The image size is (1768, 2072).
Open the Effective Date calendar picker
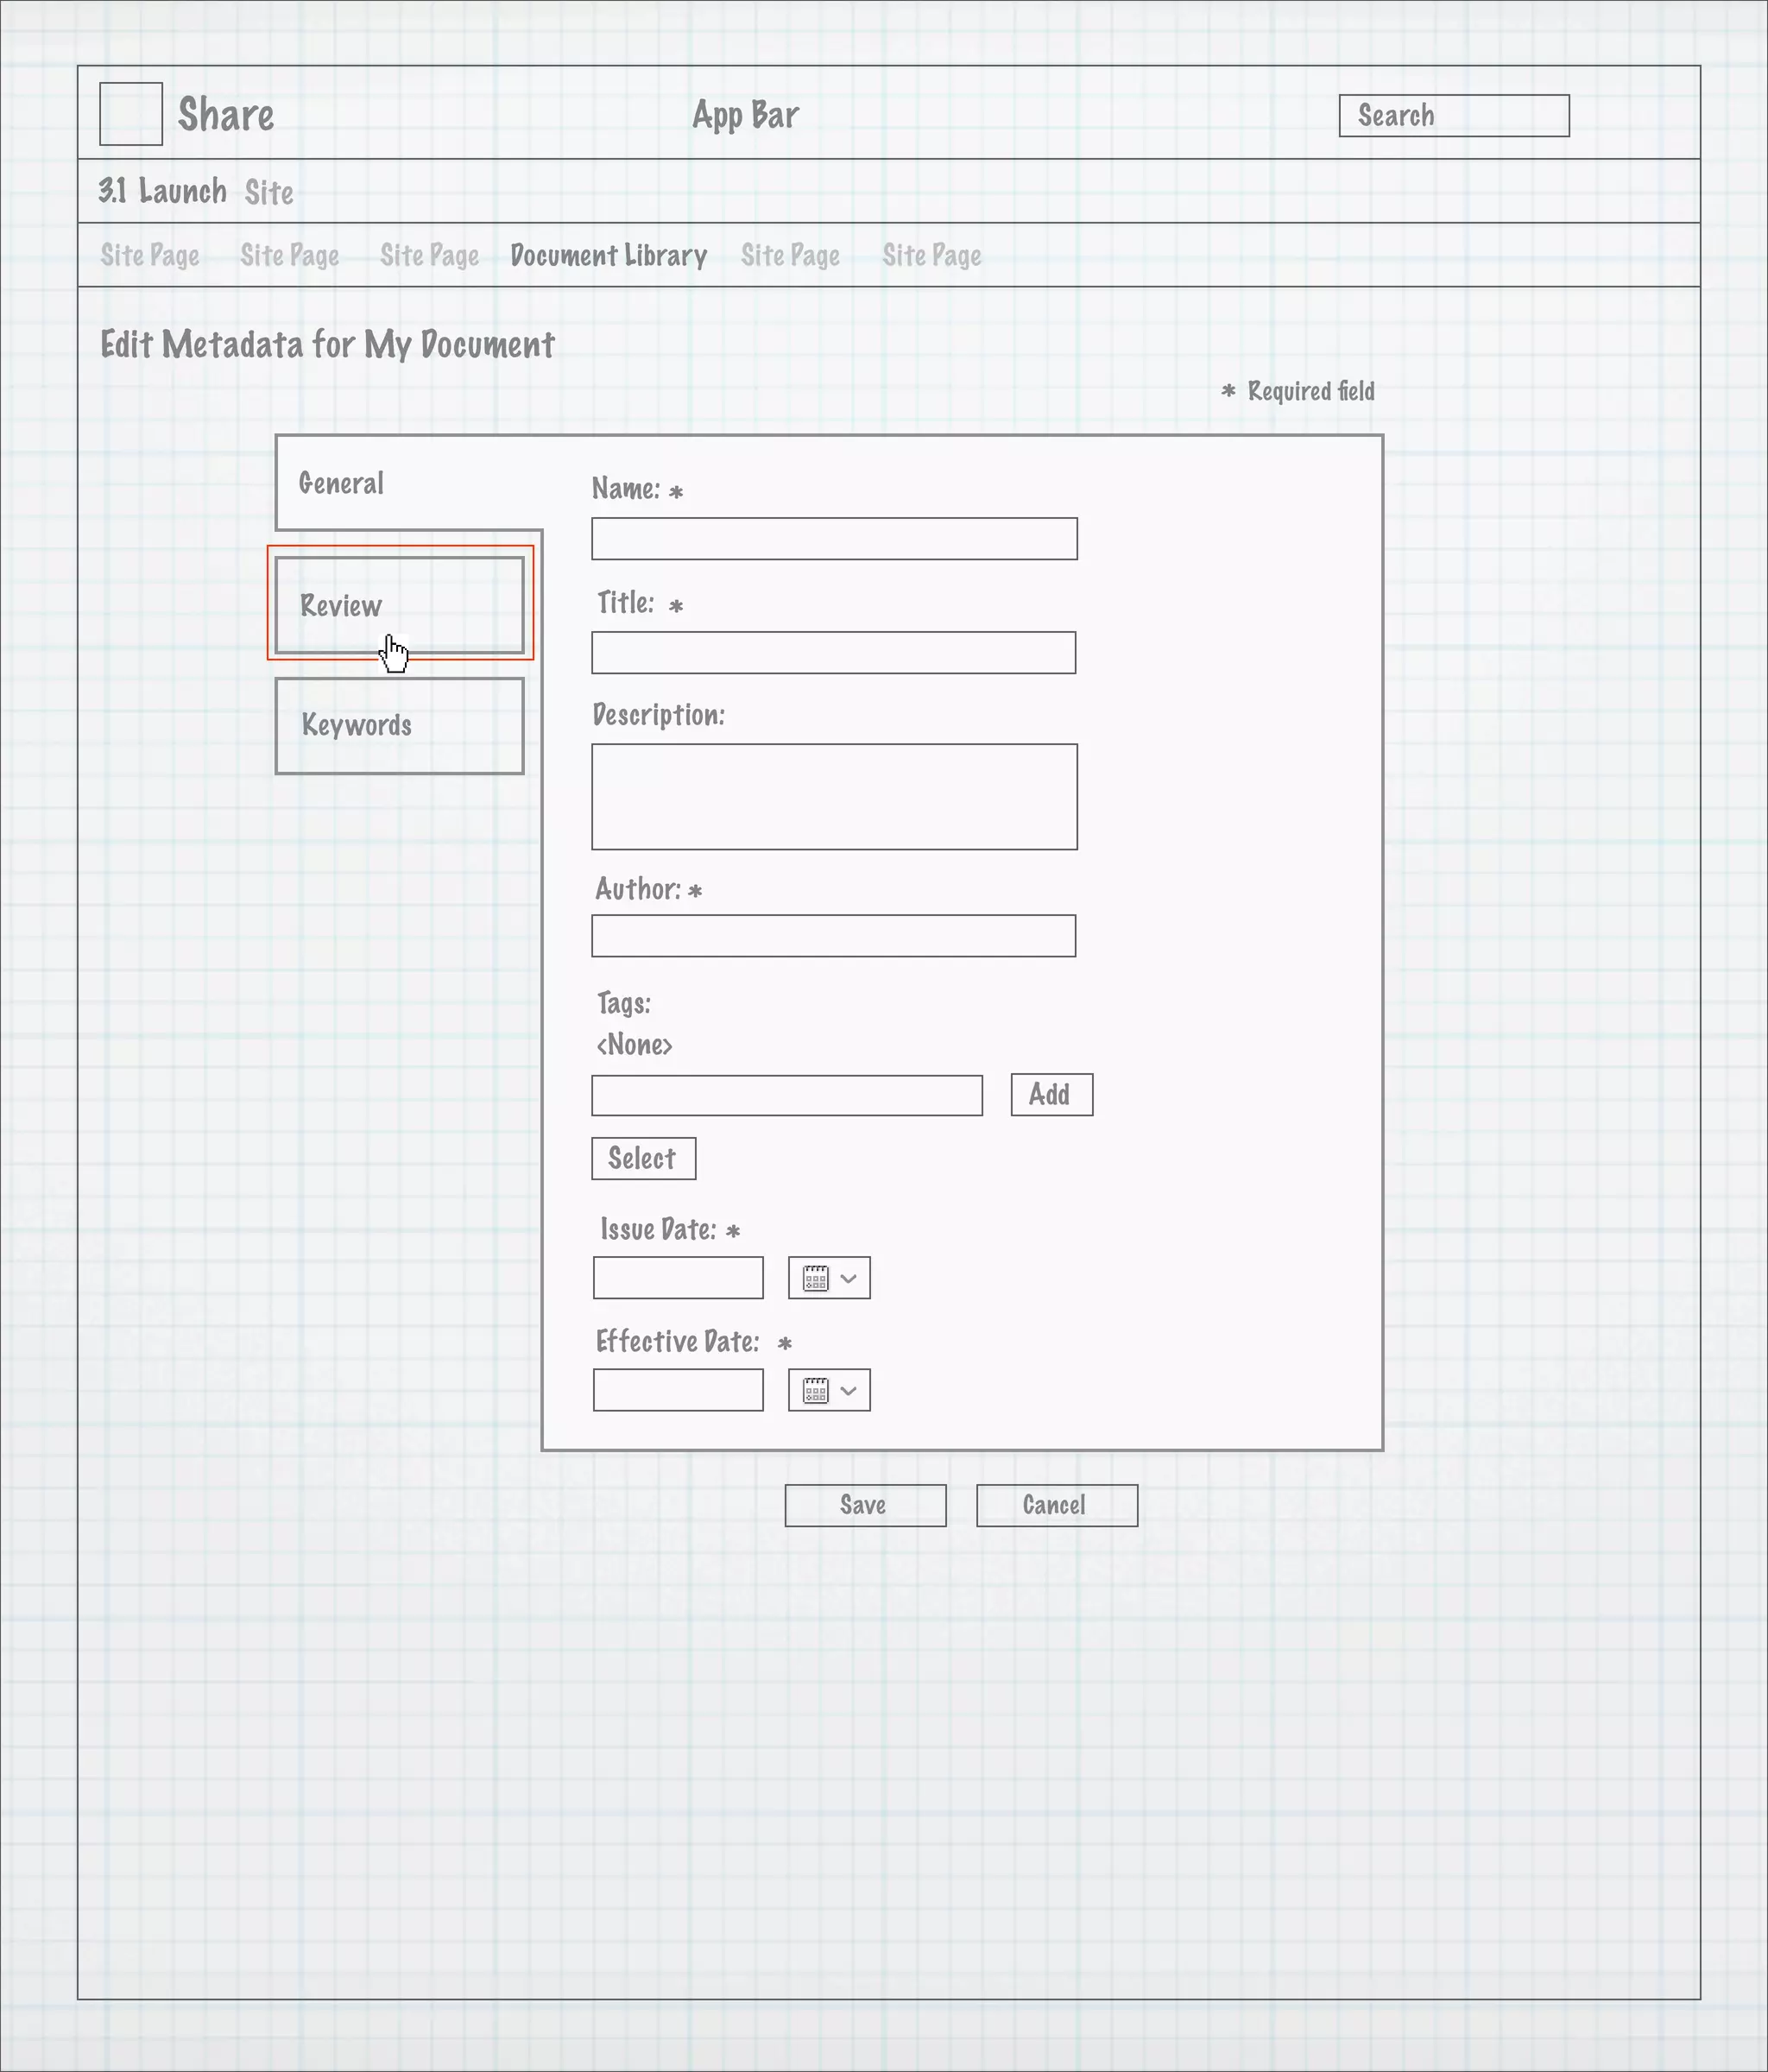click(816, 1390)
